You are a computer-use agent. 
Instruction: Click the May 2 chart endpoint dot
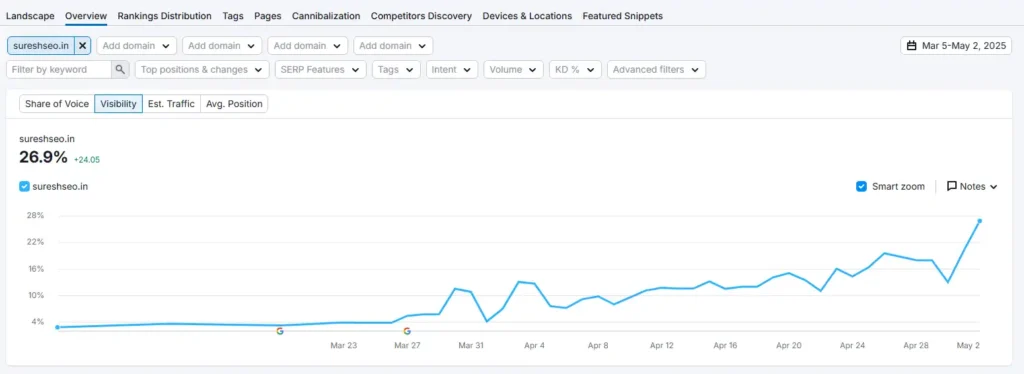pyautogui.click(x=980, y=221)
